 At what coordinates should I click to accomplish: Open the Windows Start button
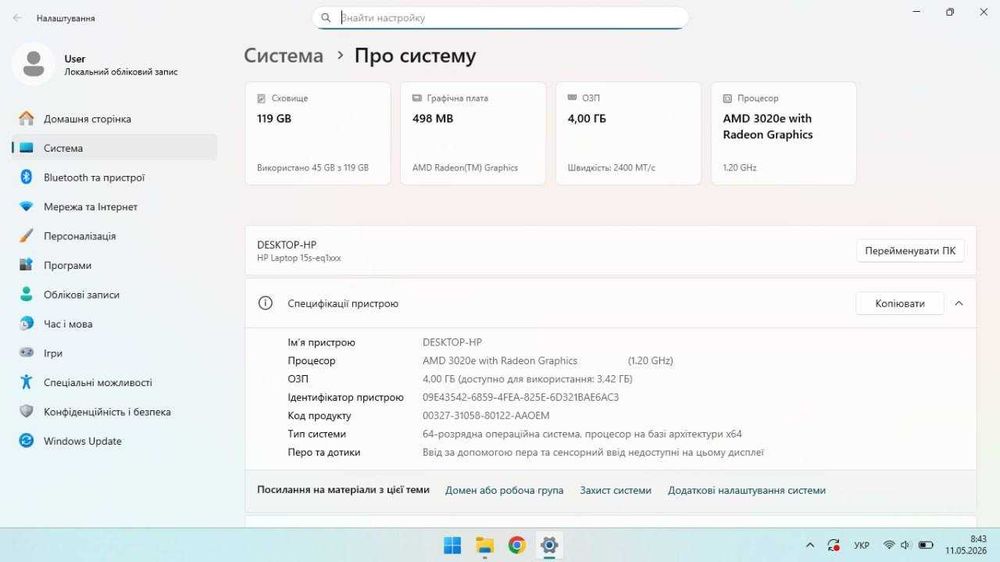[x=452, y=545]
